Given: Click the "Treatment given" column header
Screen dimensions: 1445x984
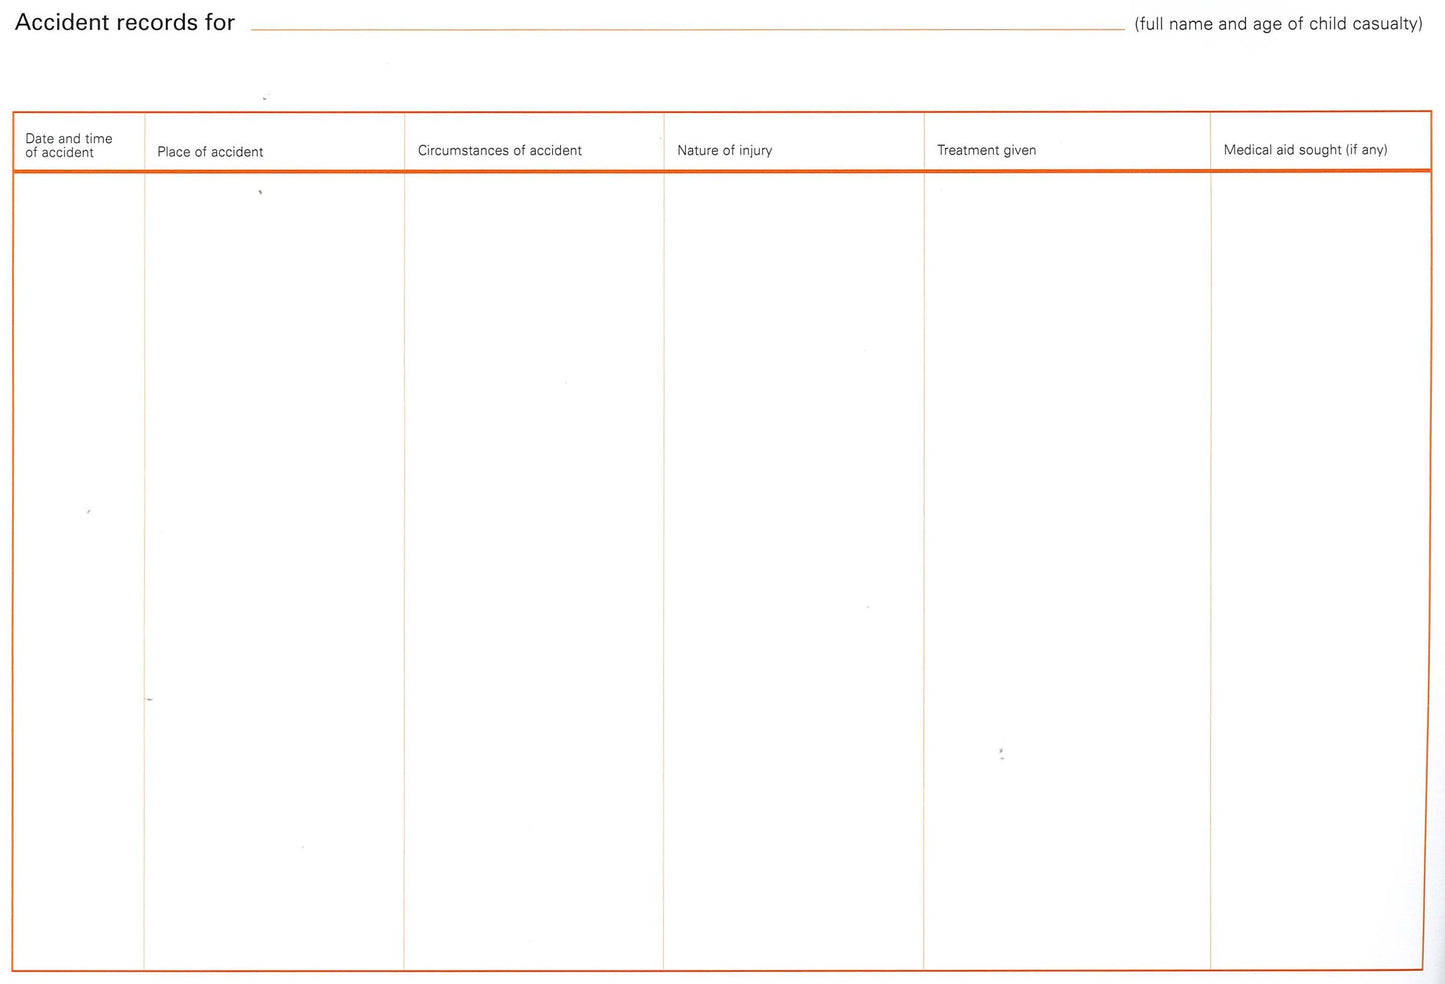Looking at the screenshot, I should tap(986, 151).
